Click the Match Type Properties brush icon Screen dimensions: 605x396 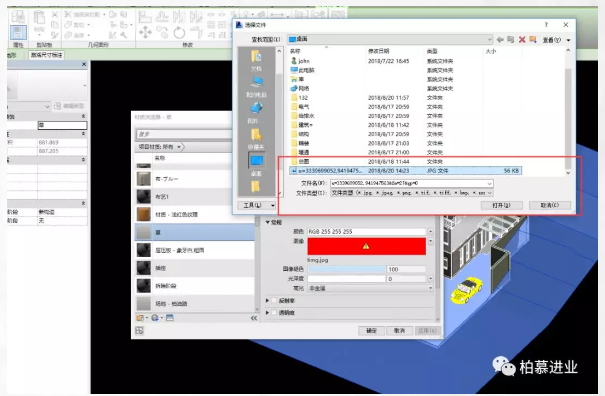tap(55, 35)
